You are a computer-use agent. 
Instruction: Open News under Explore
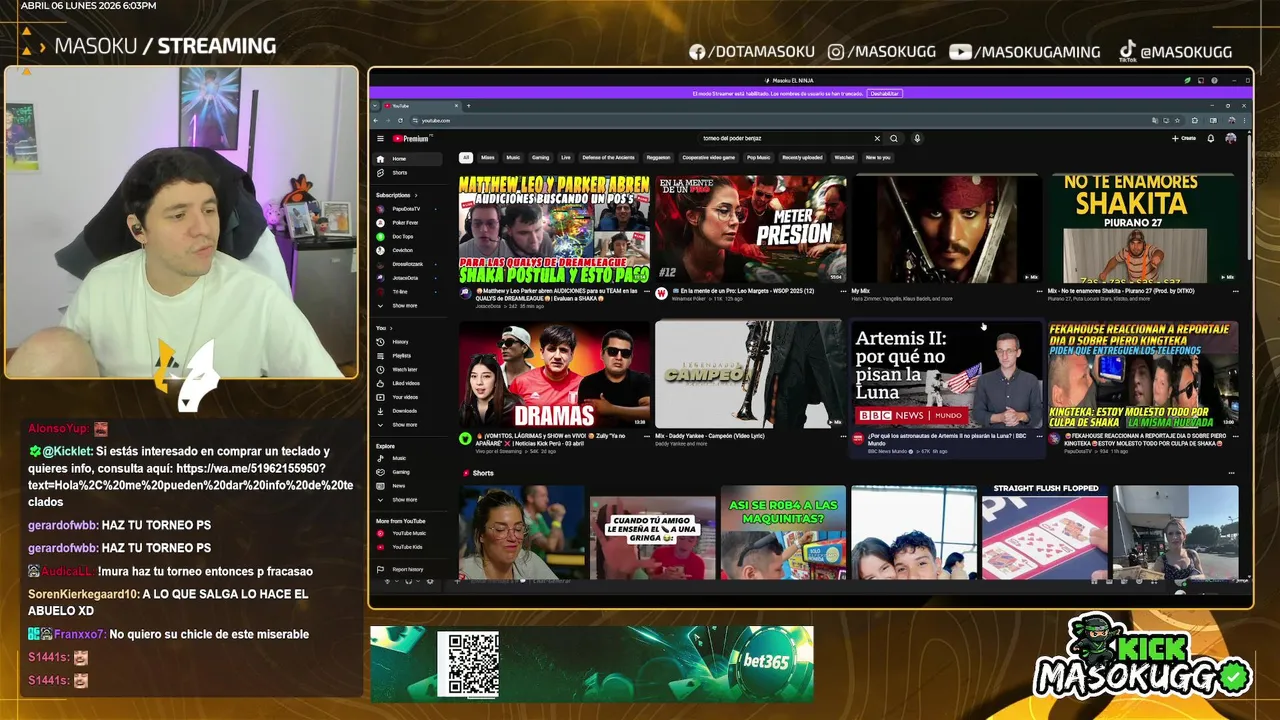407,486
